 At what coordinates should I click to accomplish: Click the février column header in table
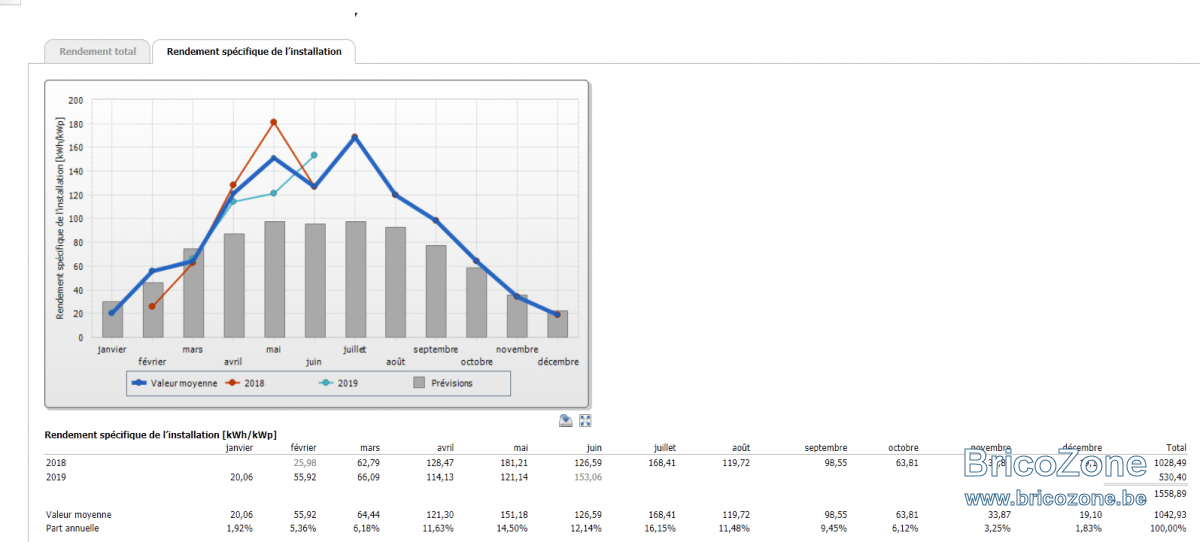pyautogui.click(x=303, y=448)
